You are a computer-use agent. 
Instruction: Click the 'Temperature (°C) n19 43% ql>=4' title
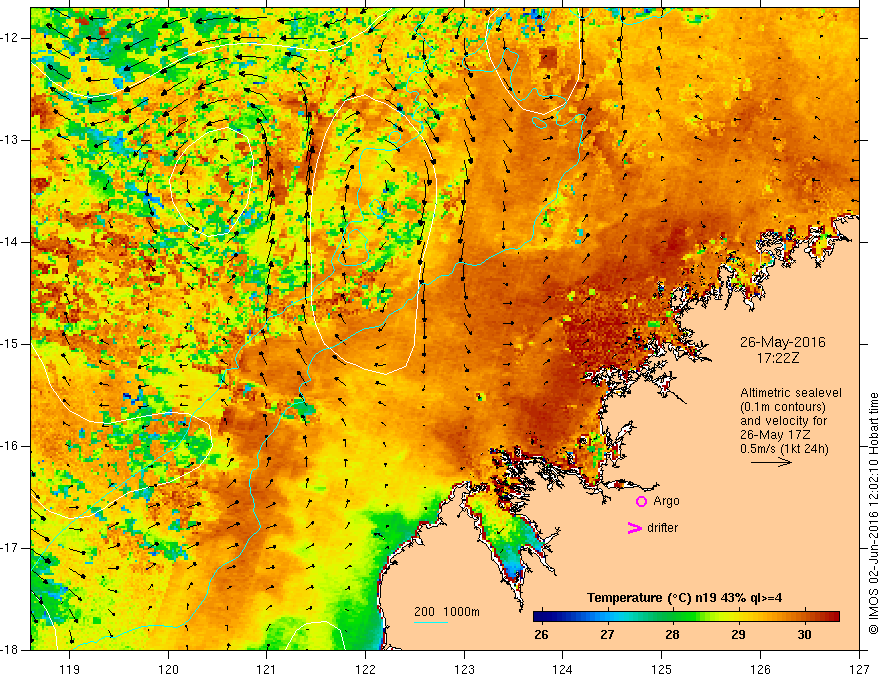point(684,598)
